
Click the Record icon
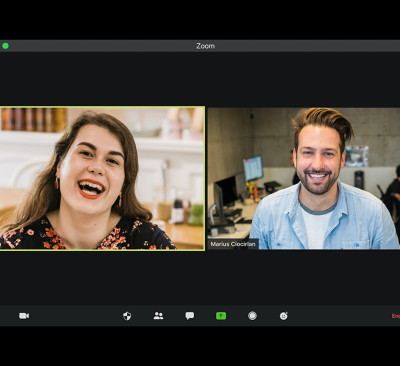tap(252, 316)
